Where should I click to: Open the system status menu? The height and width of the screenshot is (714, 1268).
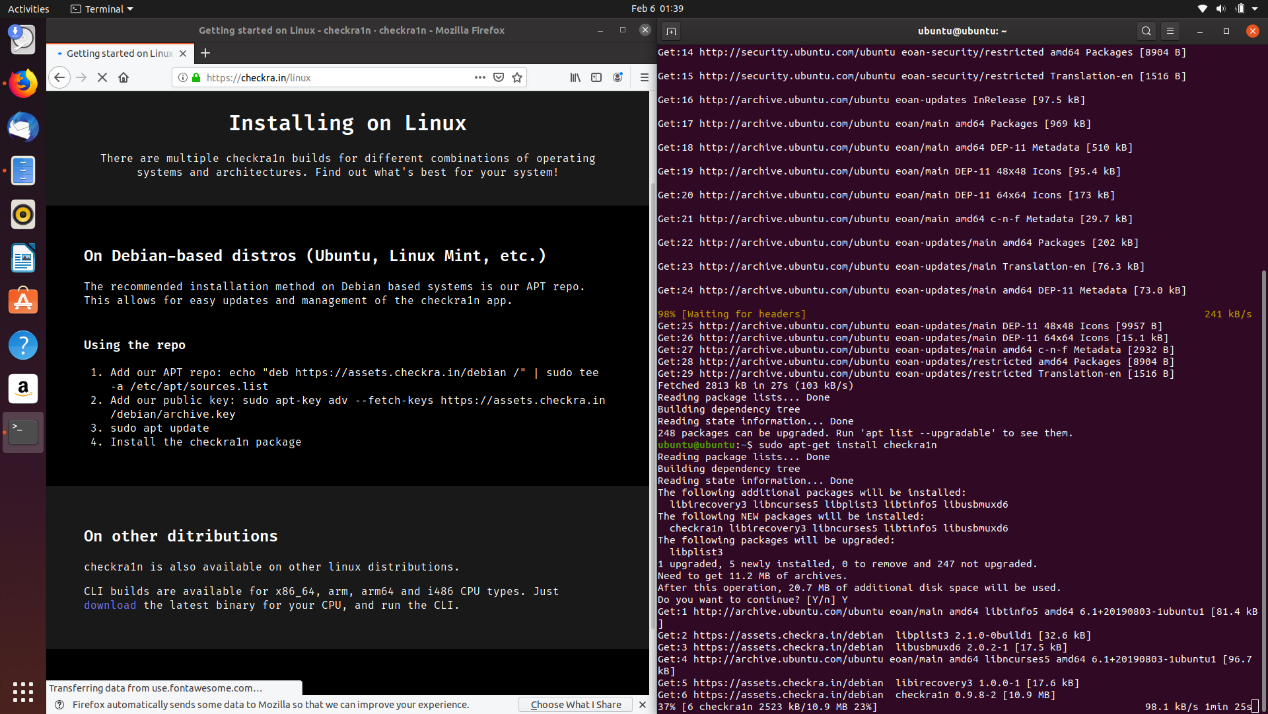coord(1226,8)
